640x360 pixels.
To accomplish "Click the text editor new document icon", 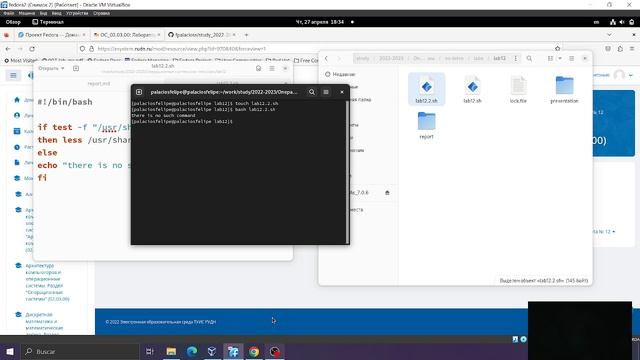I will click(x=76, y=68).
